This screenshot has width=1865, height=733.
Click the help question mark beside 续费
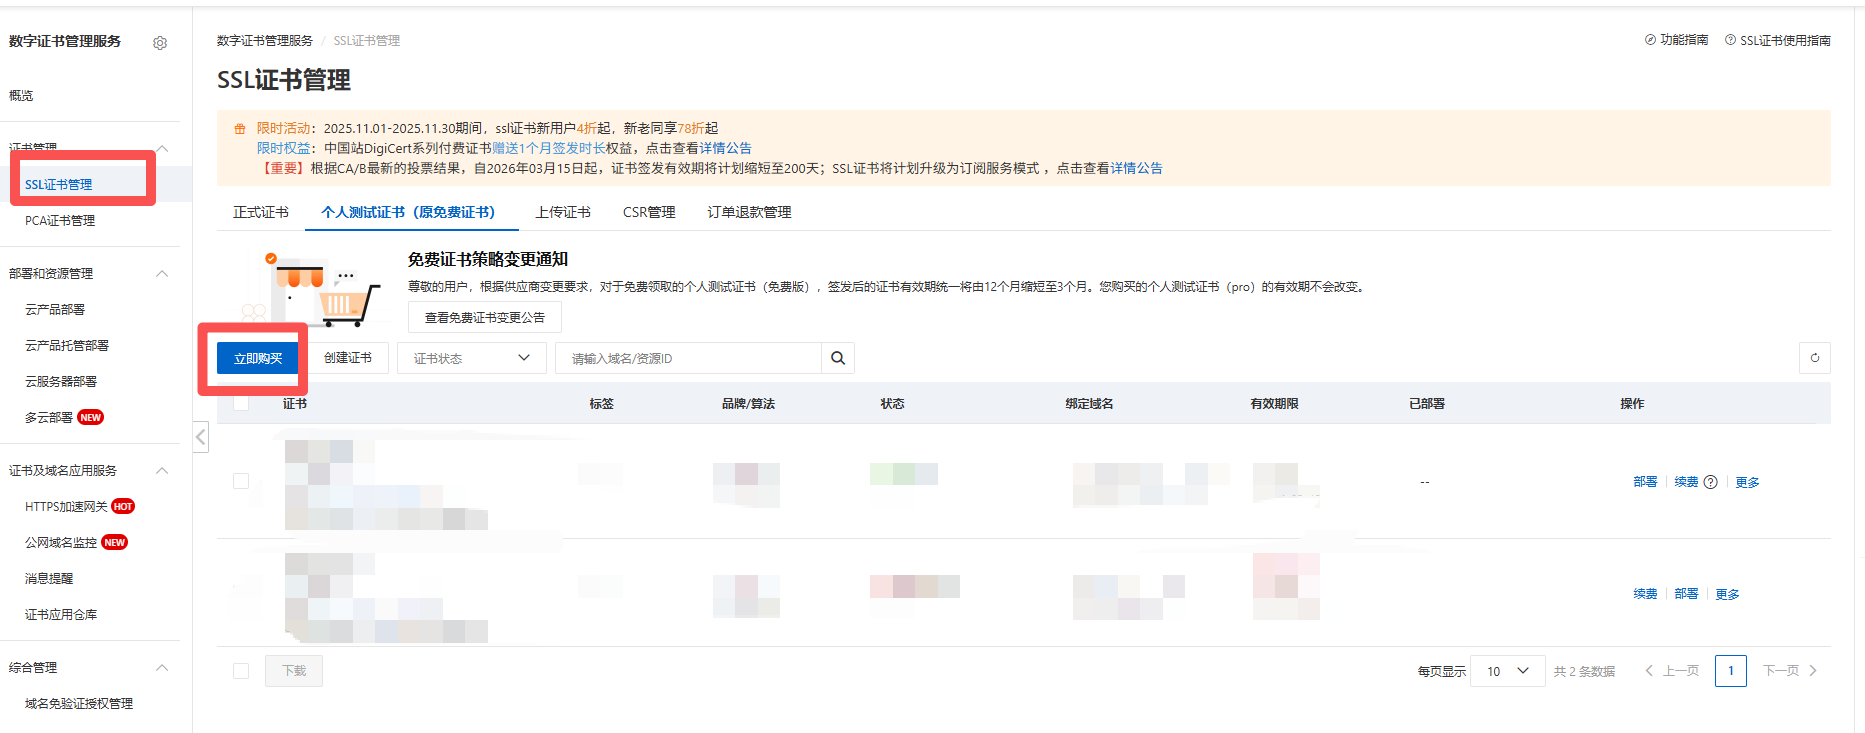click(1710, 482)
